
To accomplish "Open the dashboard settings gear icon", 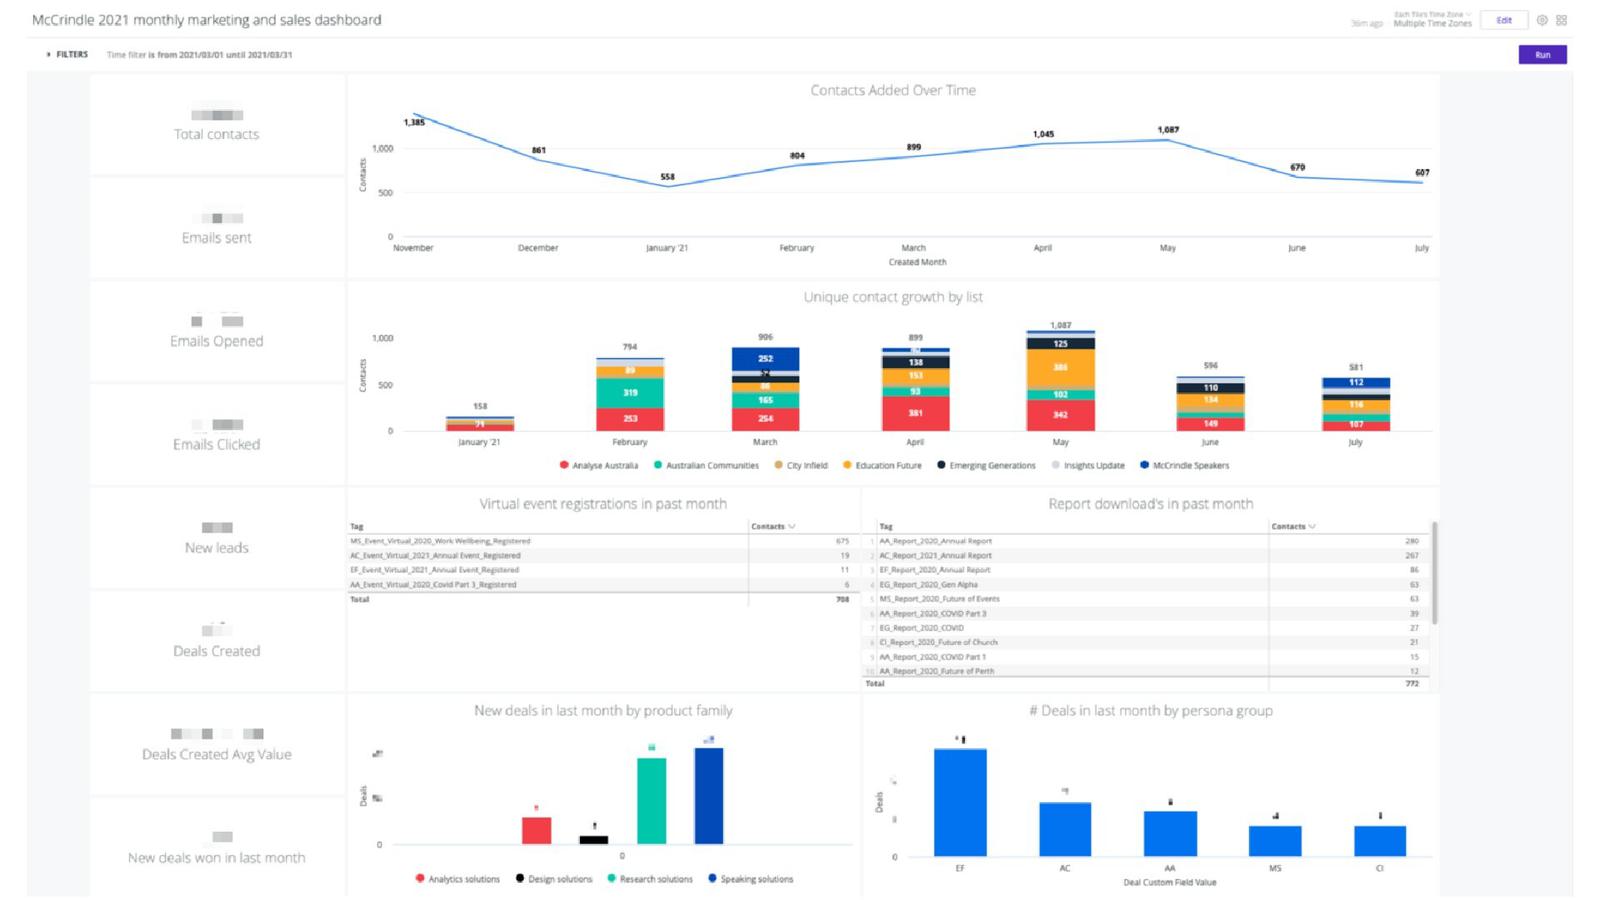I will 1542,20.
